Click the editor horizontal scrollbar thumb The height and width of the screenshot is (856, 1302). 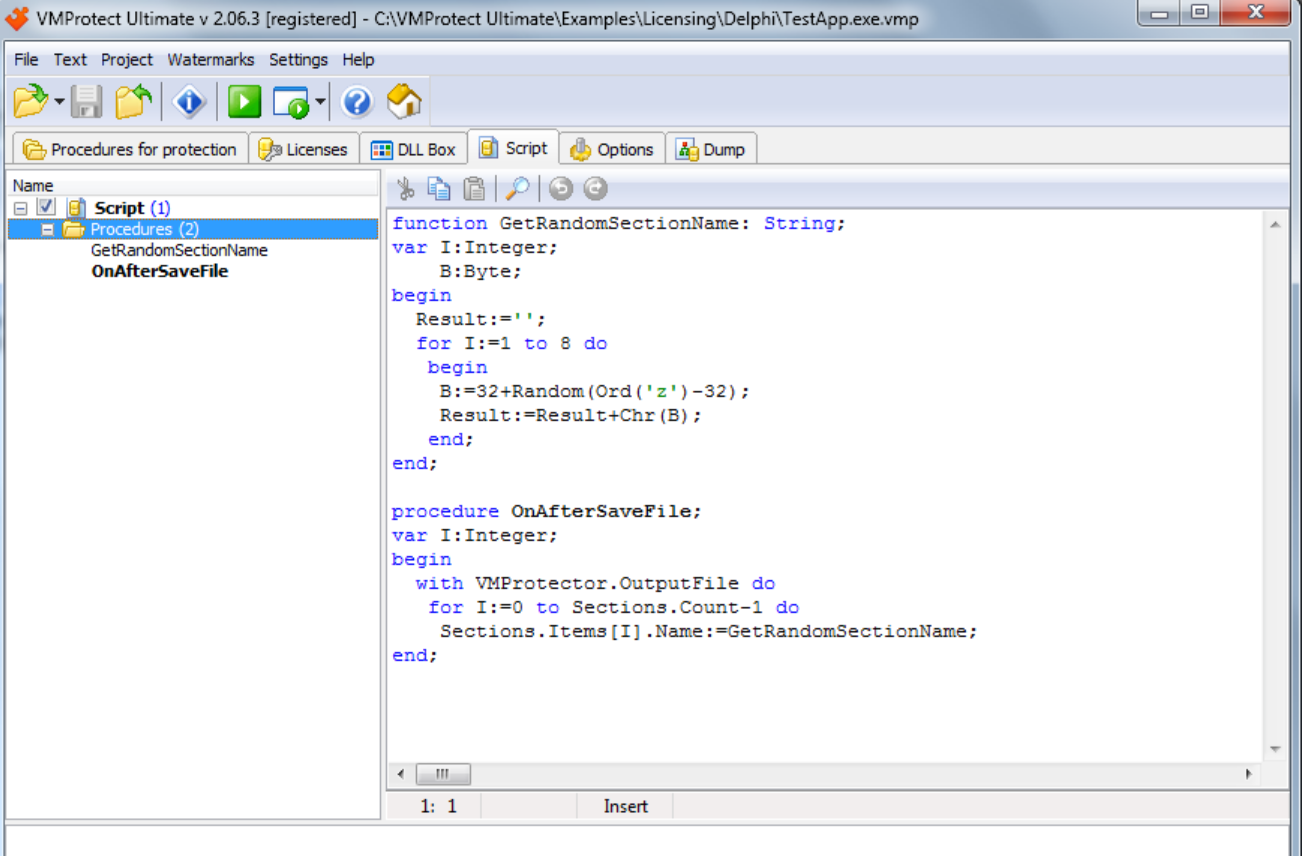pyautogui.click(x=442, y=774)
